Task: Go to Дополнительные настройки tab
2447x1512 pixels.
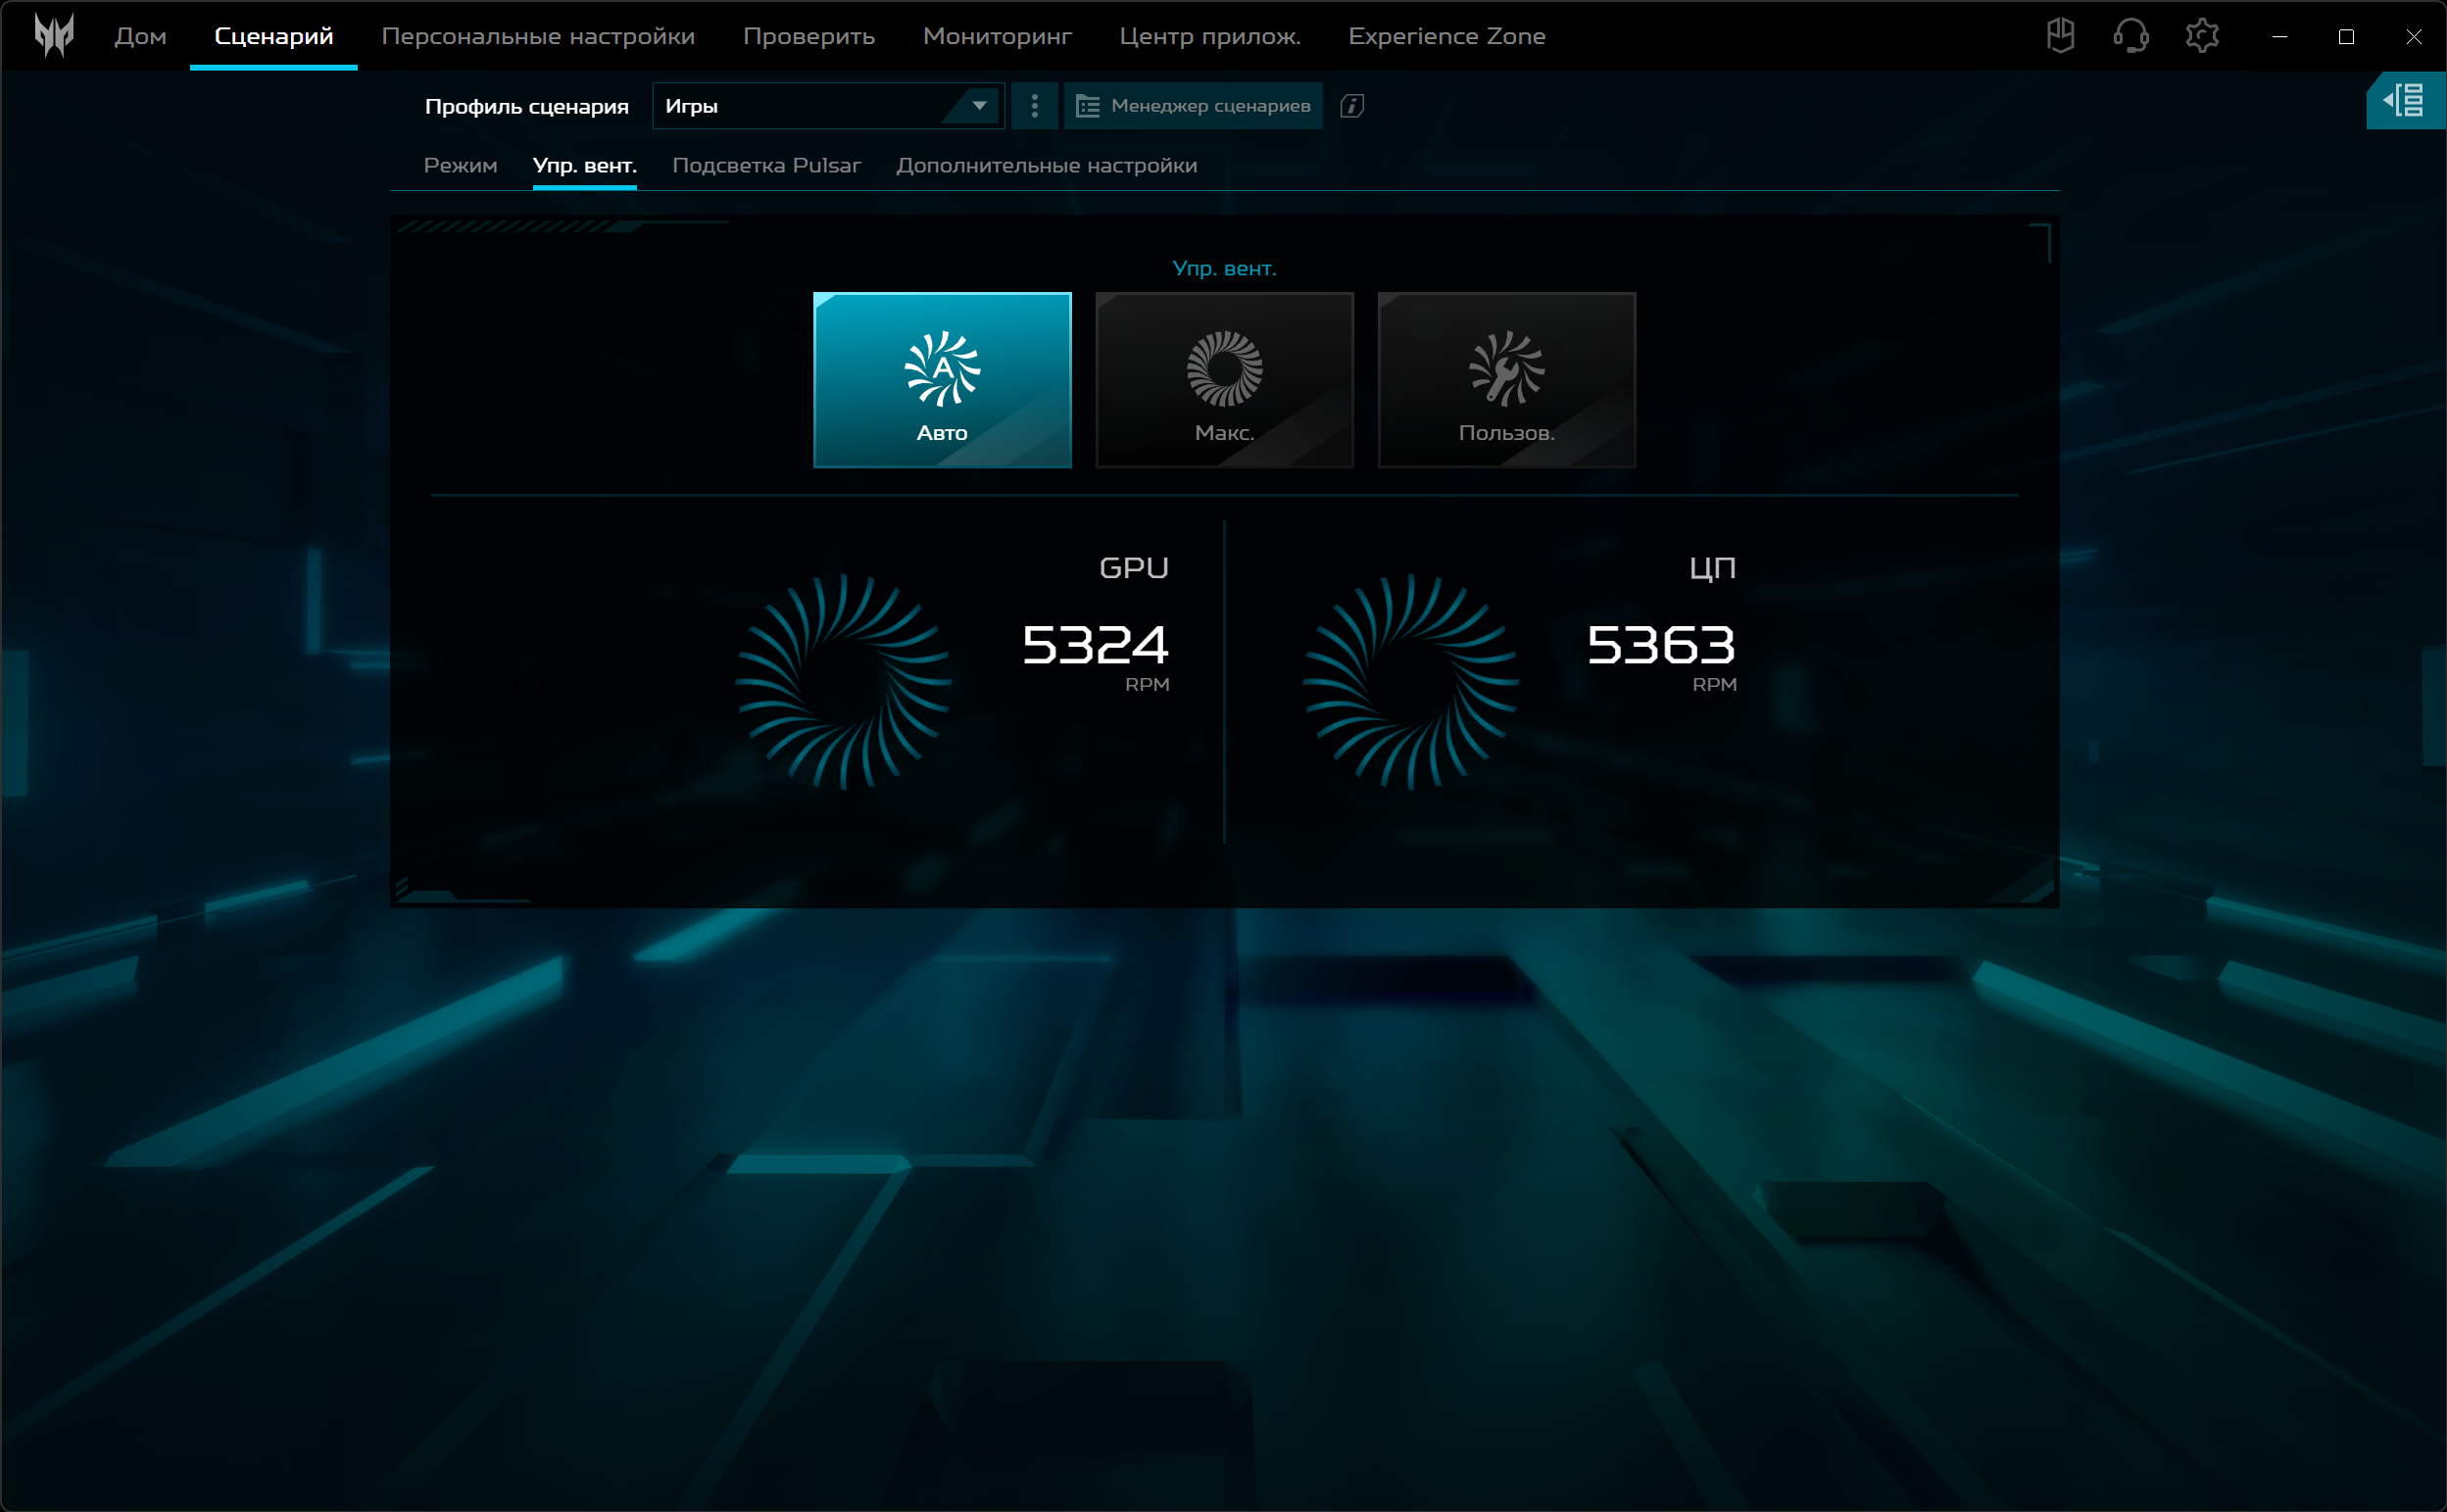Action: click(x=1046, y=166)
